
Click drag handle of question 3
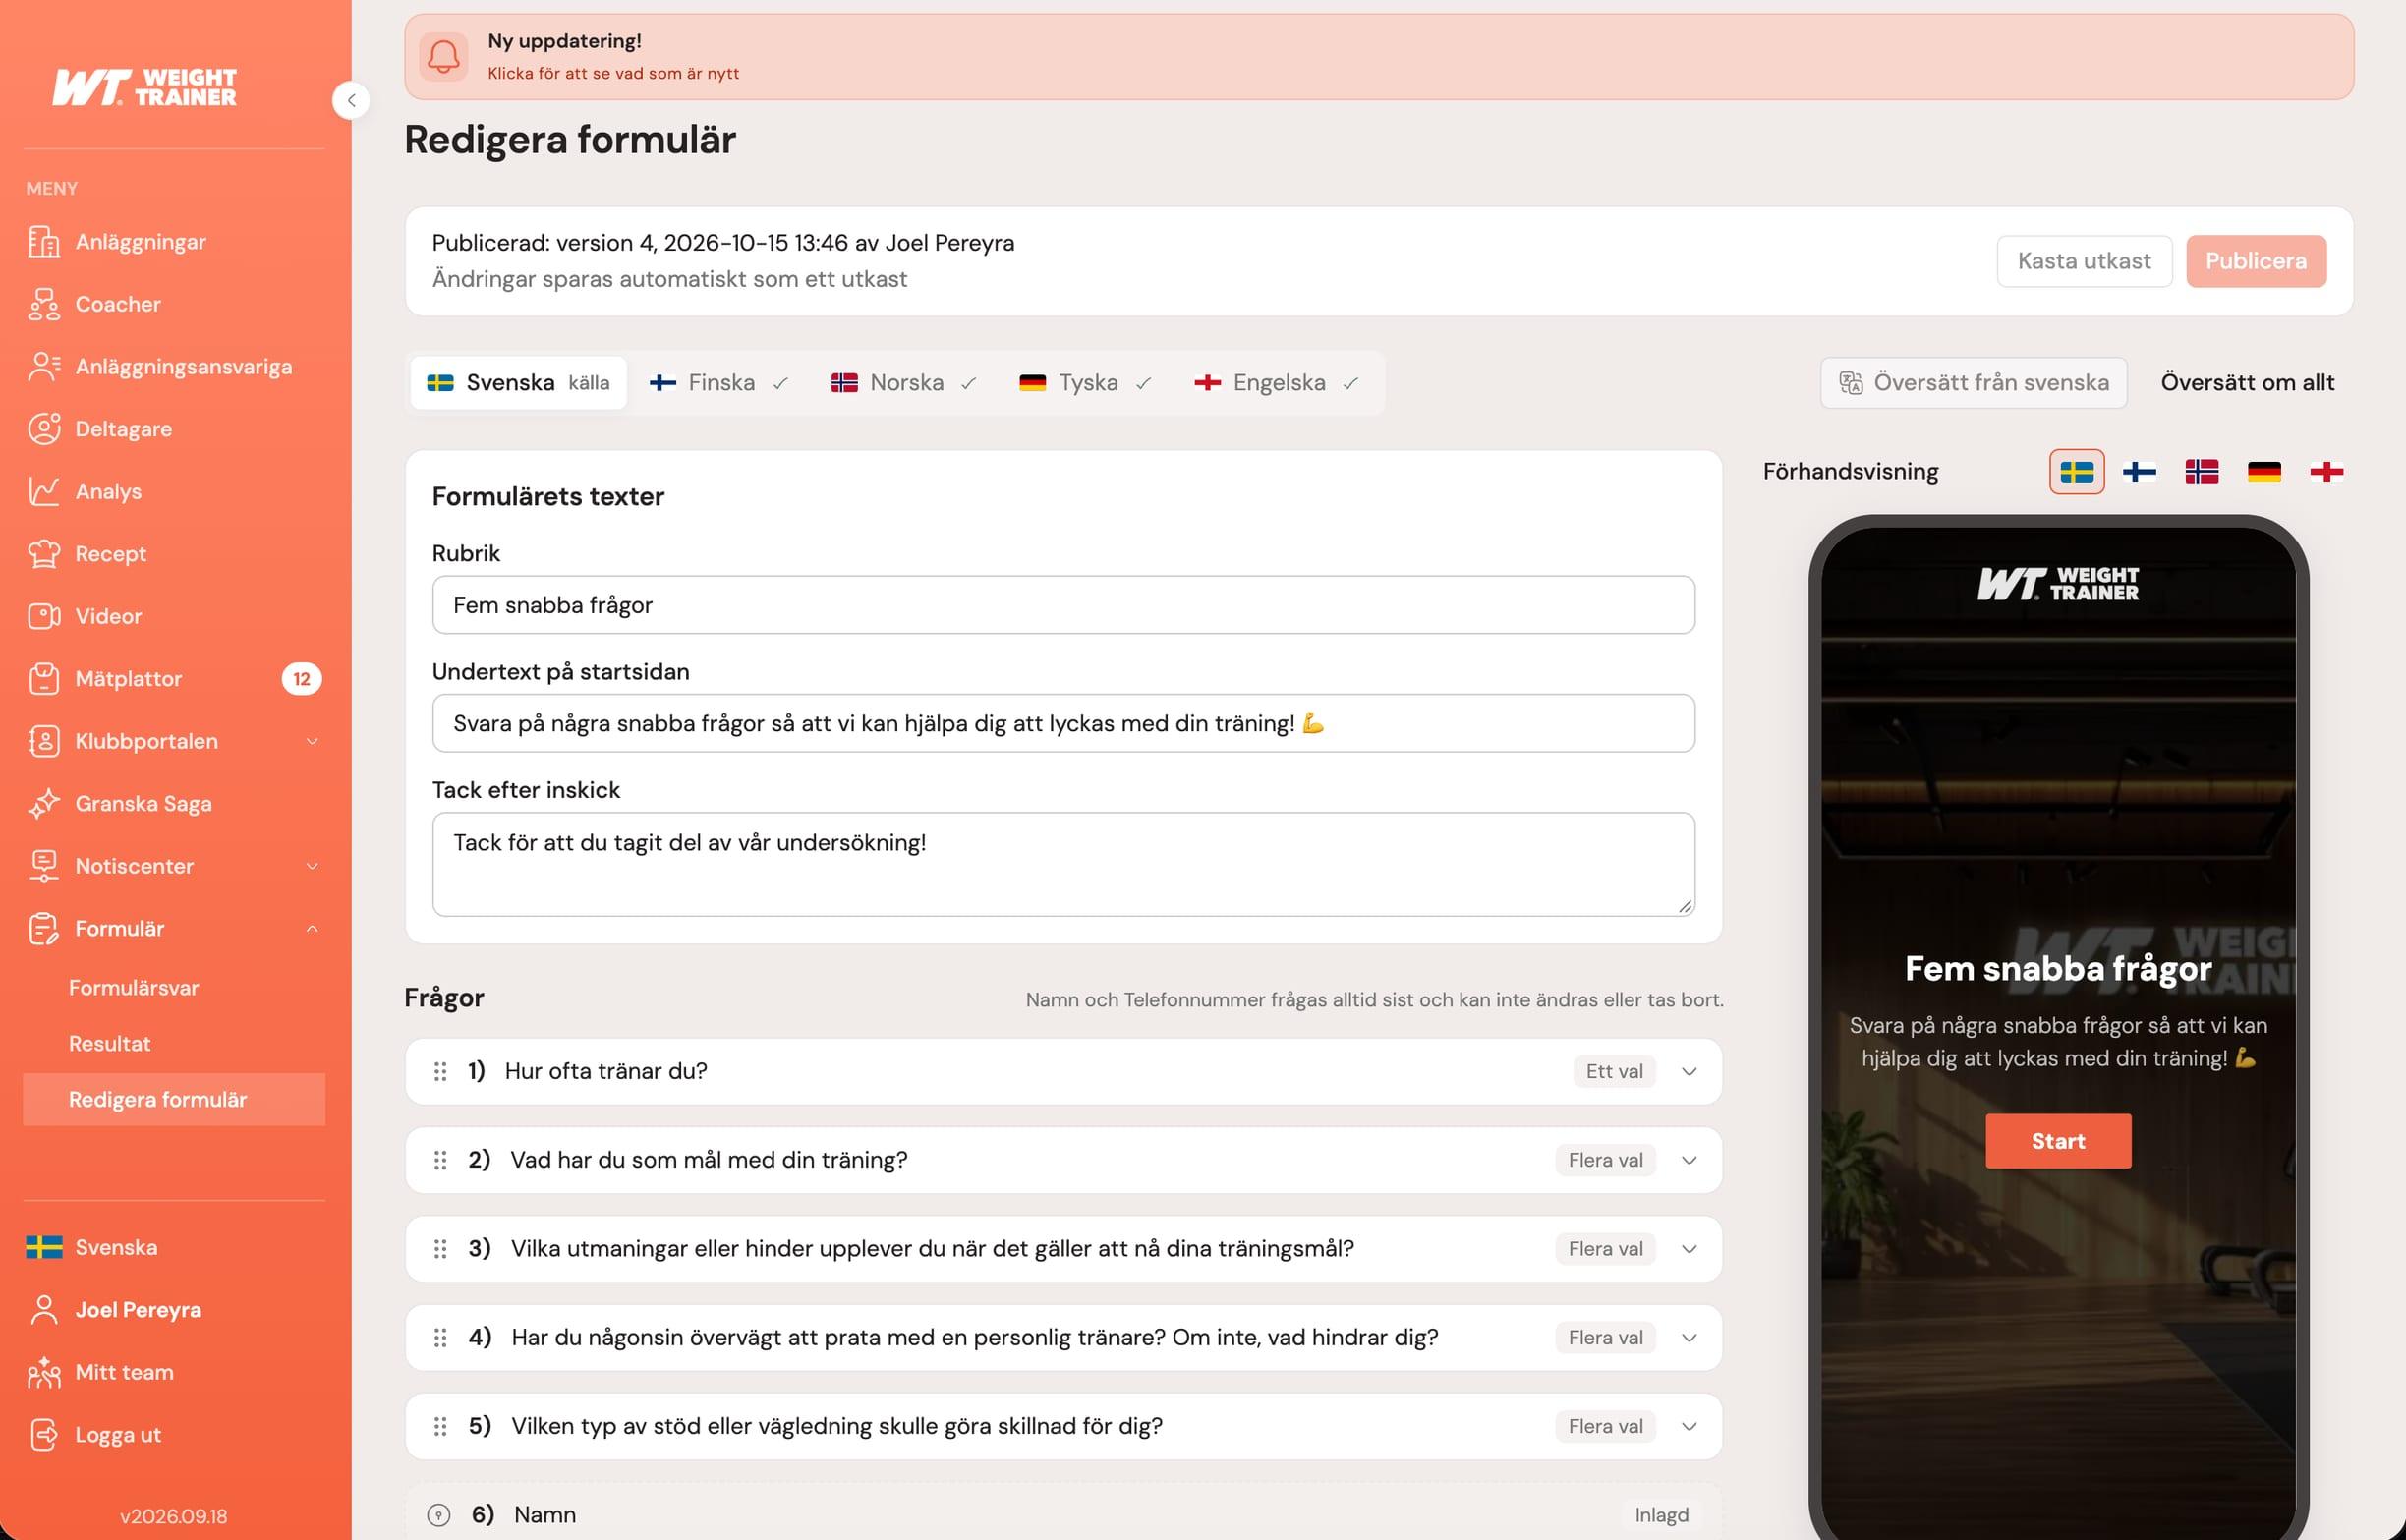[440, 1249]
